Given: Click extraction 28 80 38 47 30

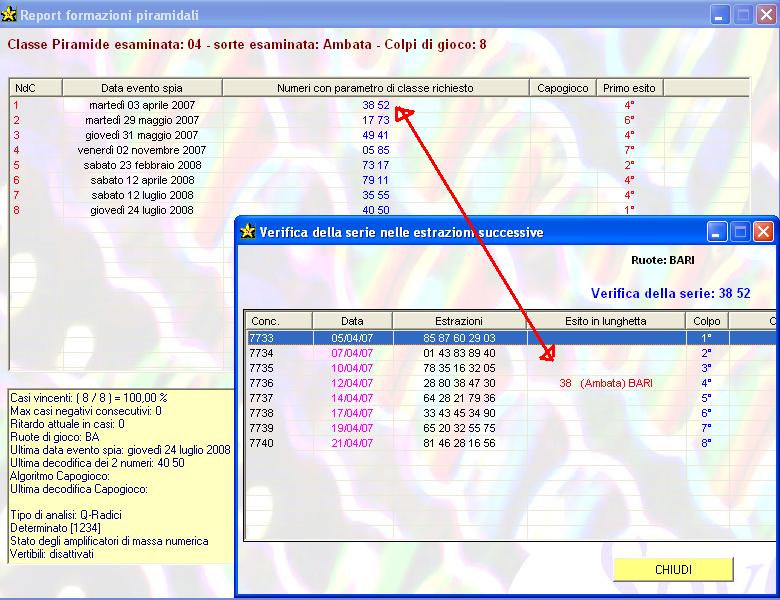Looking at the screenshot, I should (x=459, y=383).
